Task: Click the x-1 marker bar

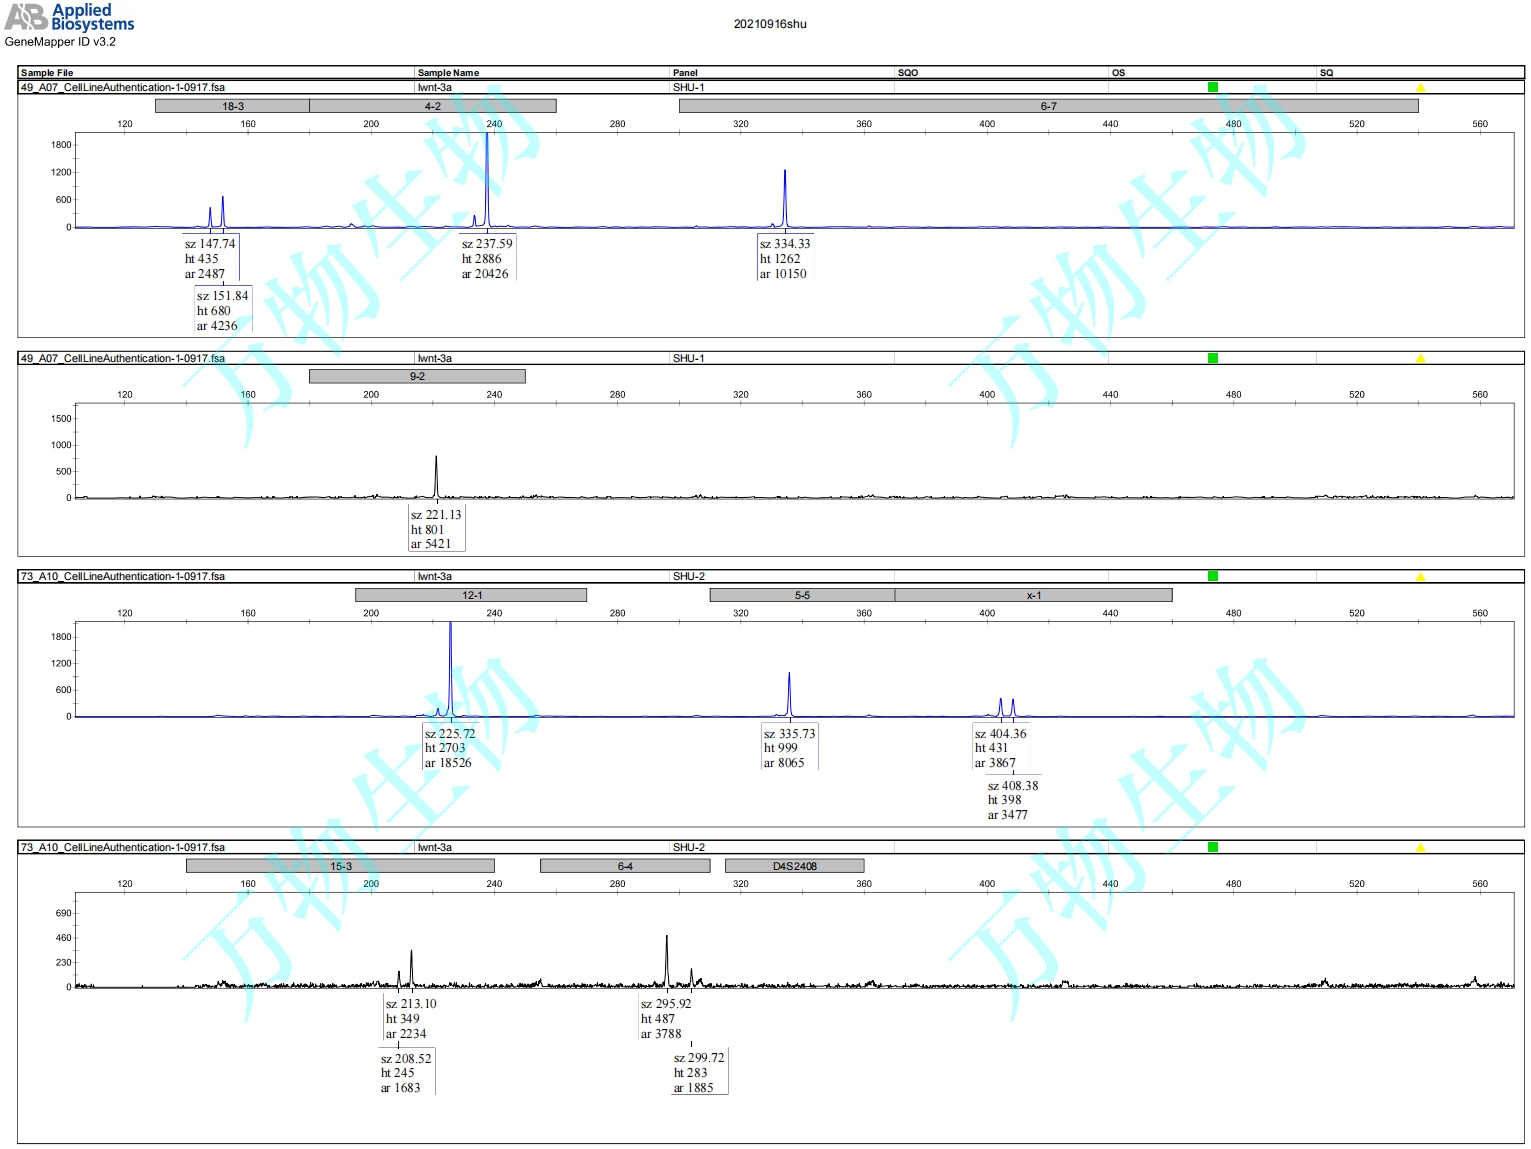Action: click(x=1033, y=595)
